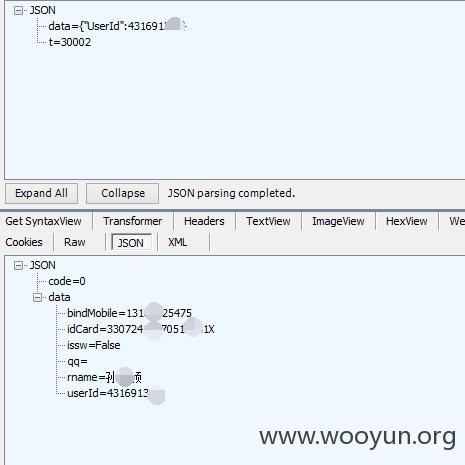This screenshot has width=465, height=465.
Task: Click the Expand All button
Action: (x=41, y=193)
